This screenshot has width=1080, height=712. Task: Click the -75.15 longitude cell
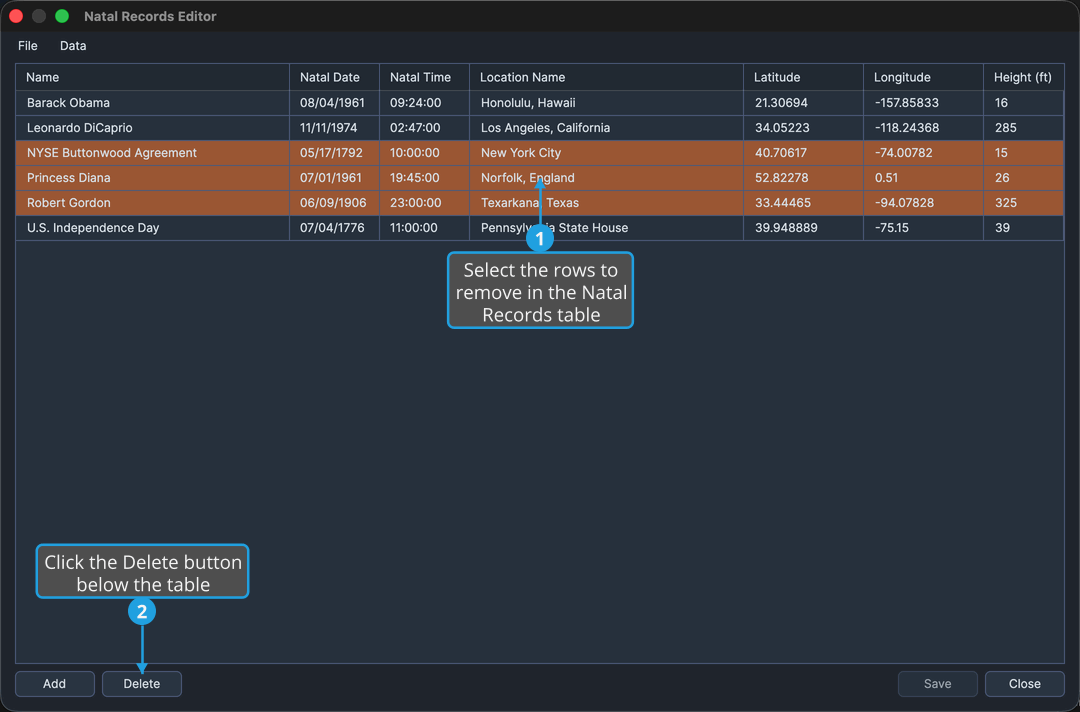[923, 228]
